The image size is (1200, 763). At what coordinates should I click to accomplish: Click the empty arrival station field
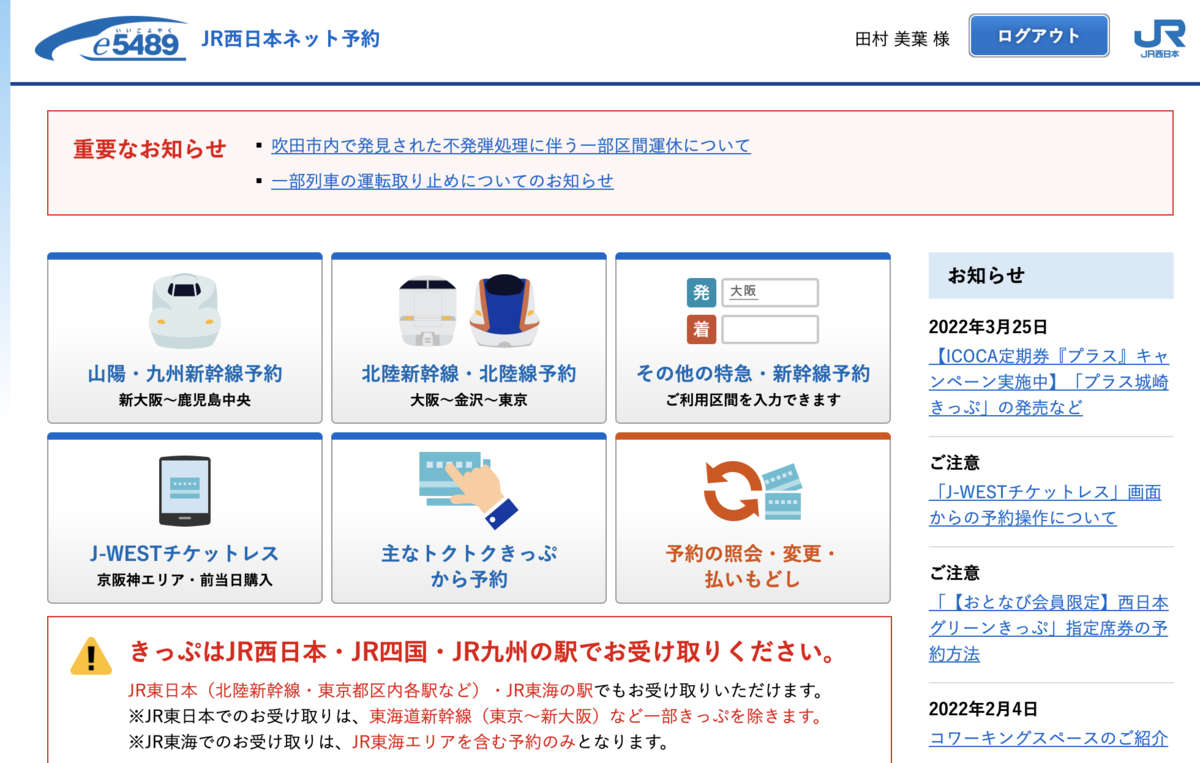pyautogui.click(x=770, y=329)
